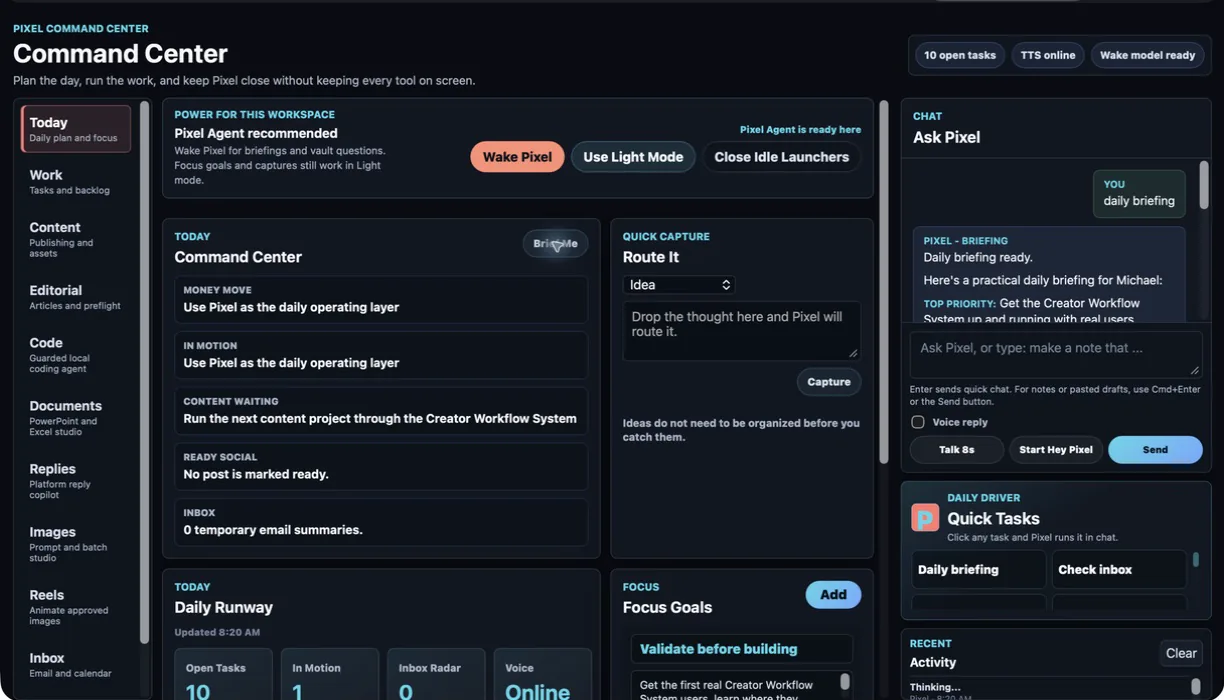Image resolution: width=1224 pixels, height=700 pixels.
Task: Open the Replies platform reply copilot
Action: pos(76,481)
